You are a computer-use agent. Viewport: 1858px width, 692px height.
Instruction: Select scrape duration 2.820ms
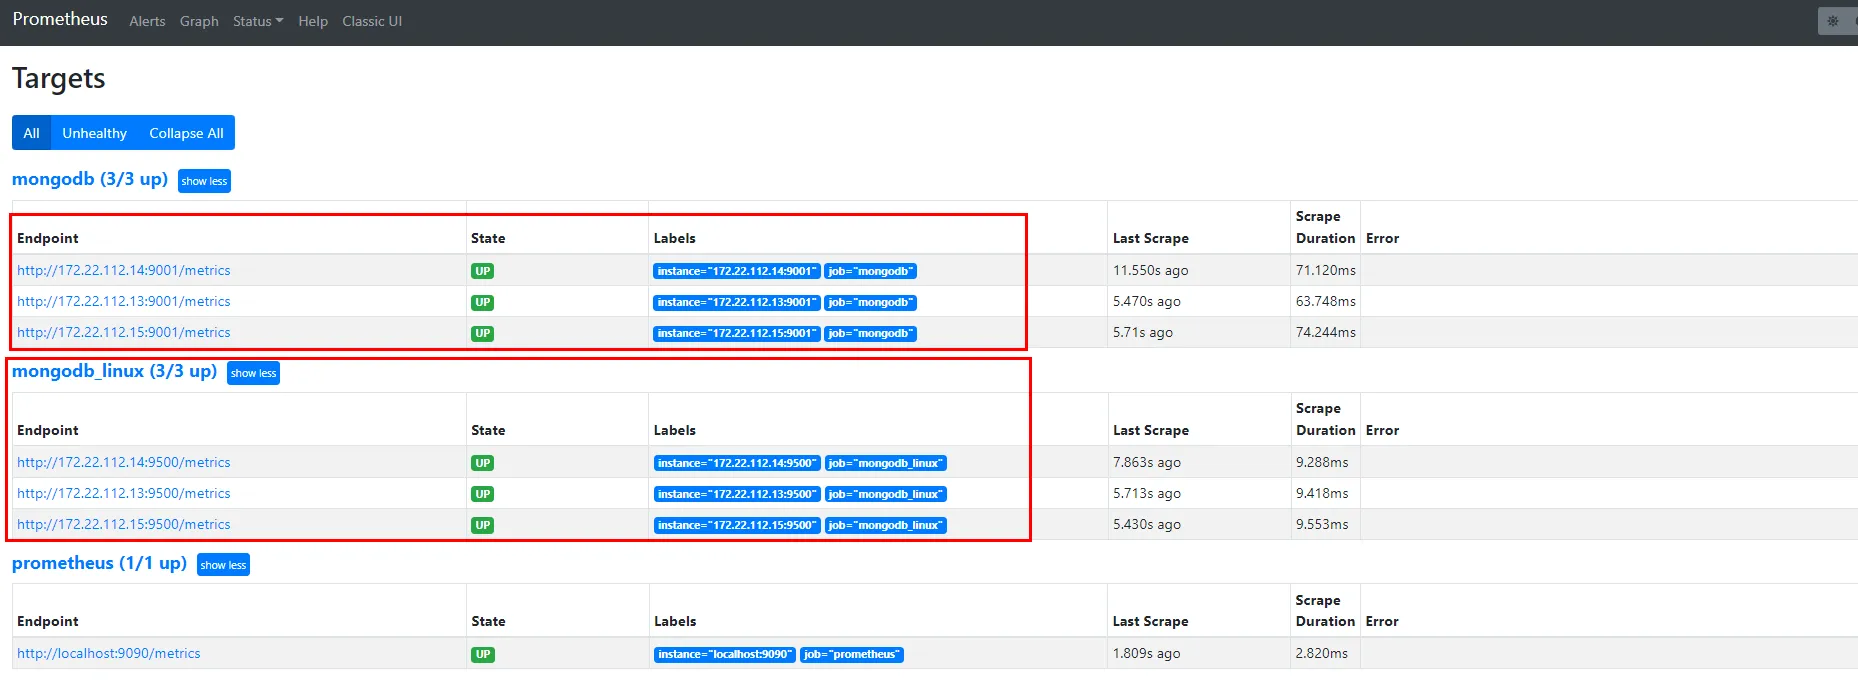click(1322, 653)
